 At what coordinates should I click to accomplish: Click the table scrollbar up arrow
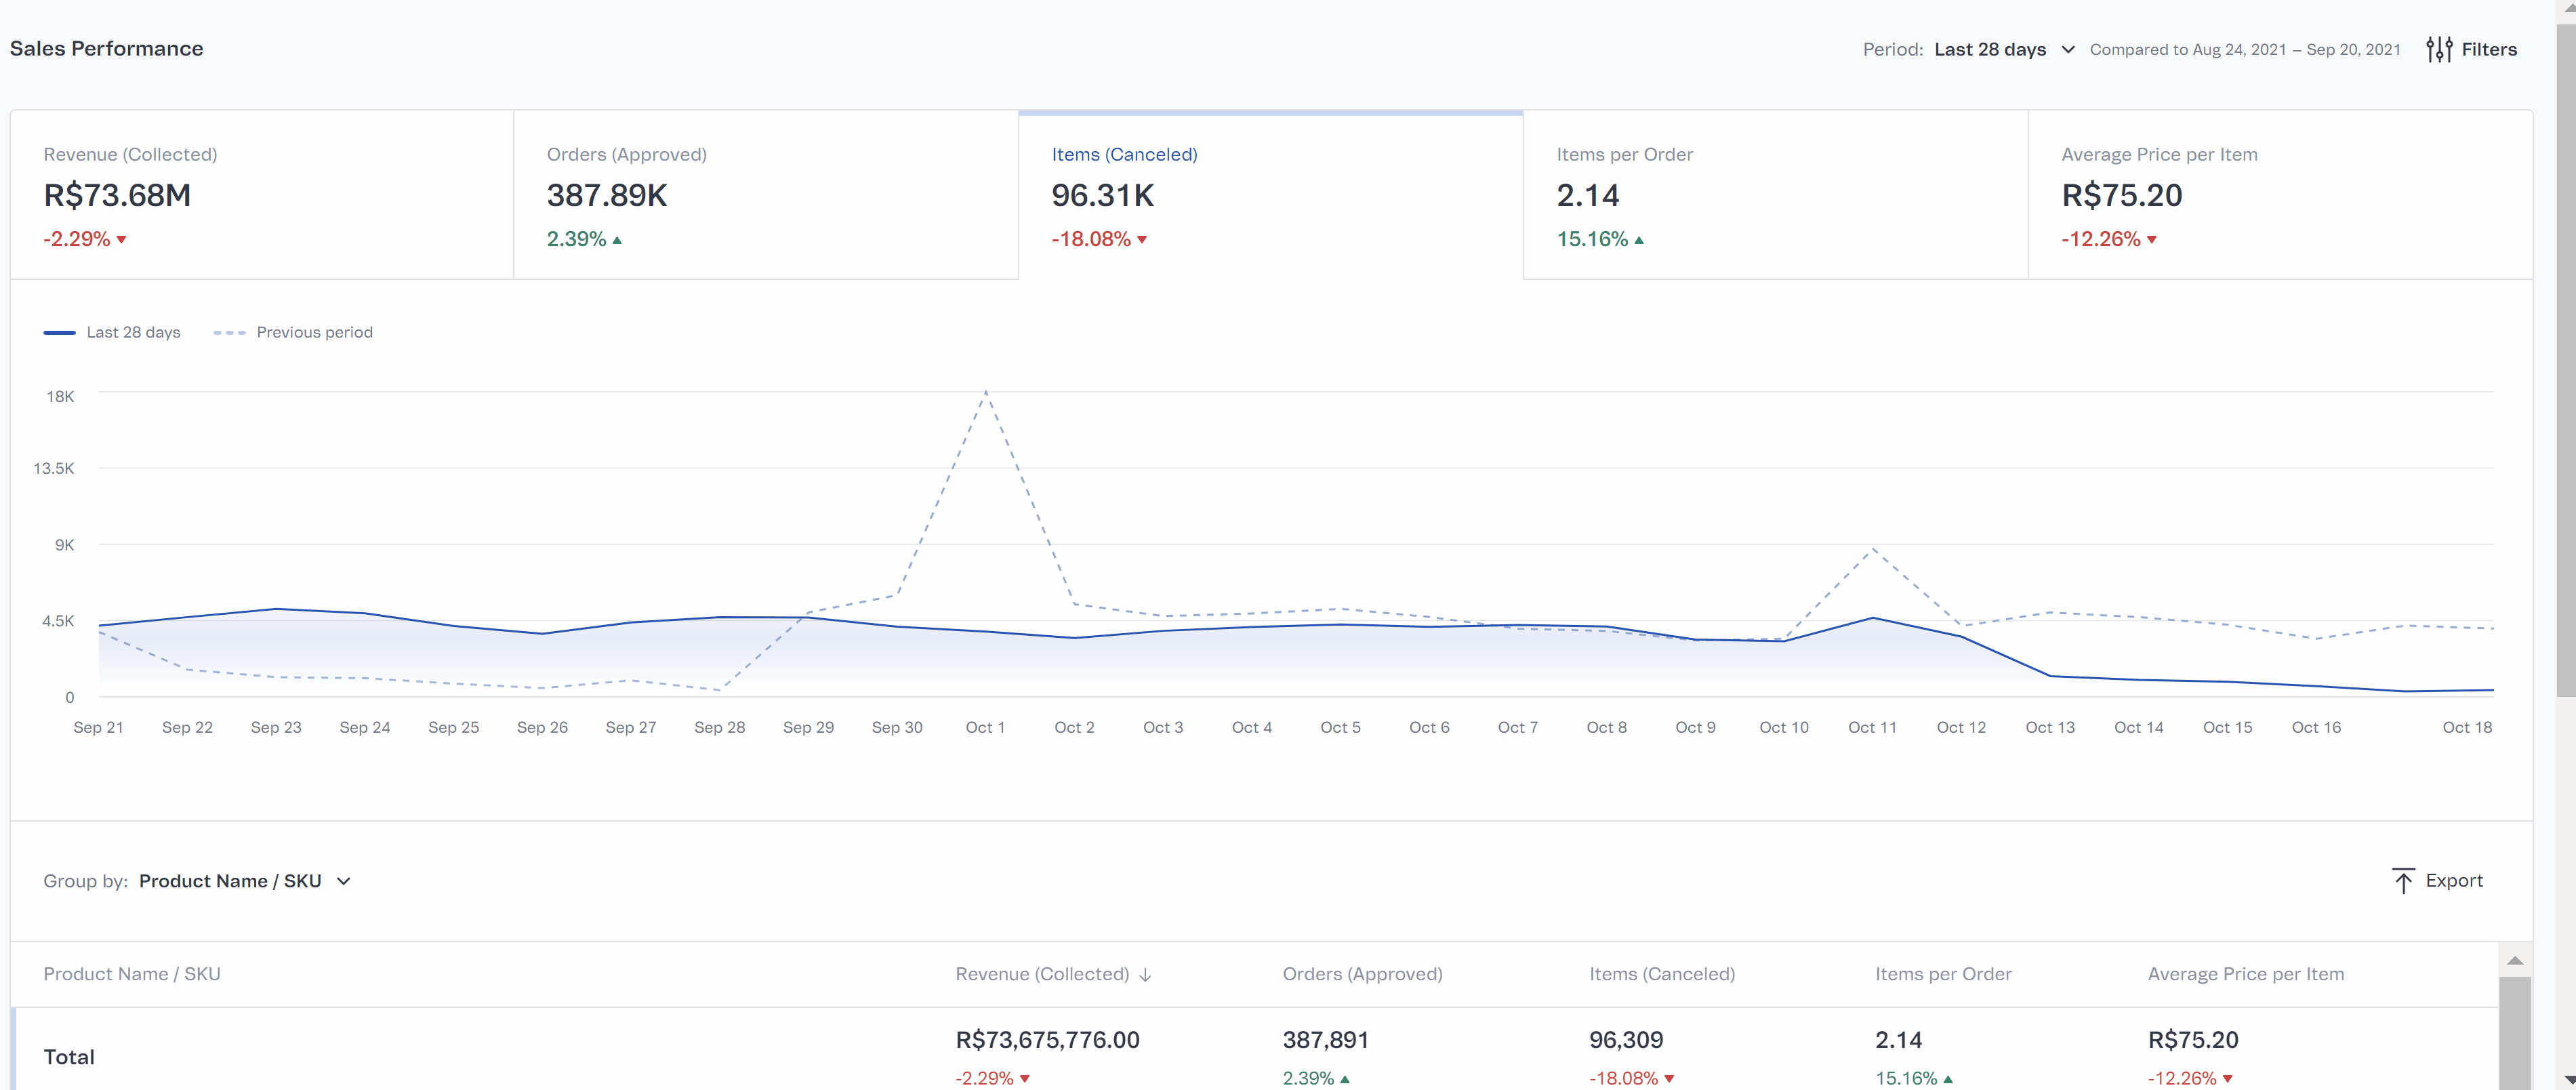tap(2514, 961)
